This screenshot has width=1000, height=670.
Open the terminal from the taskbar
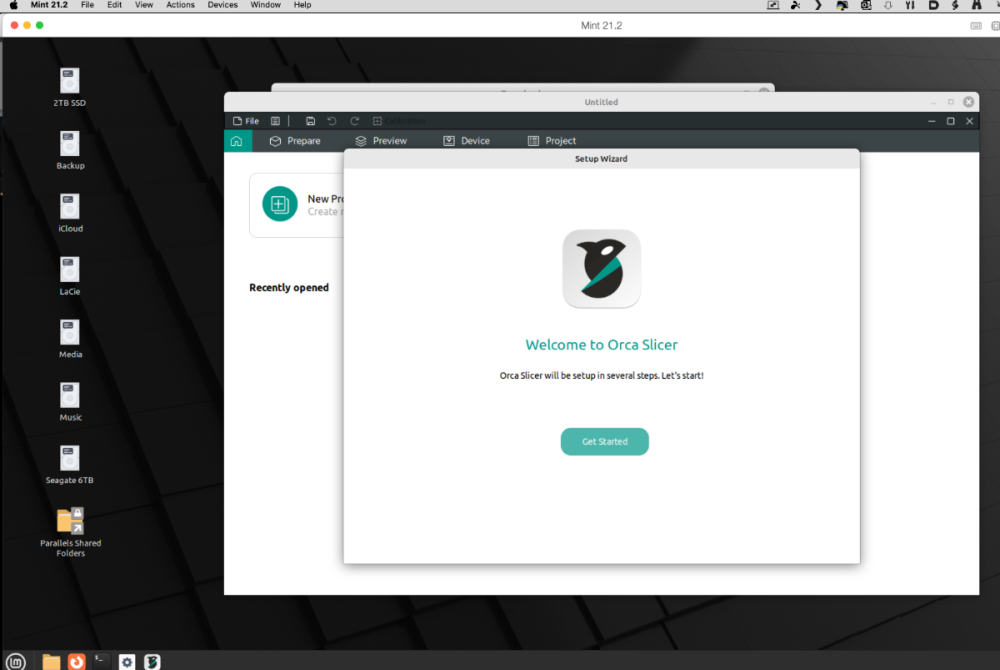click(101, 662)
